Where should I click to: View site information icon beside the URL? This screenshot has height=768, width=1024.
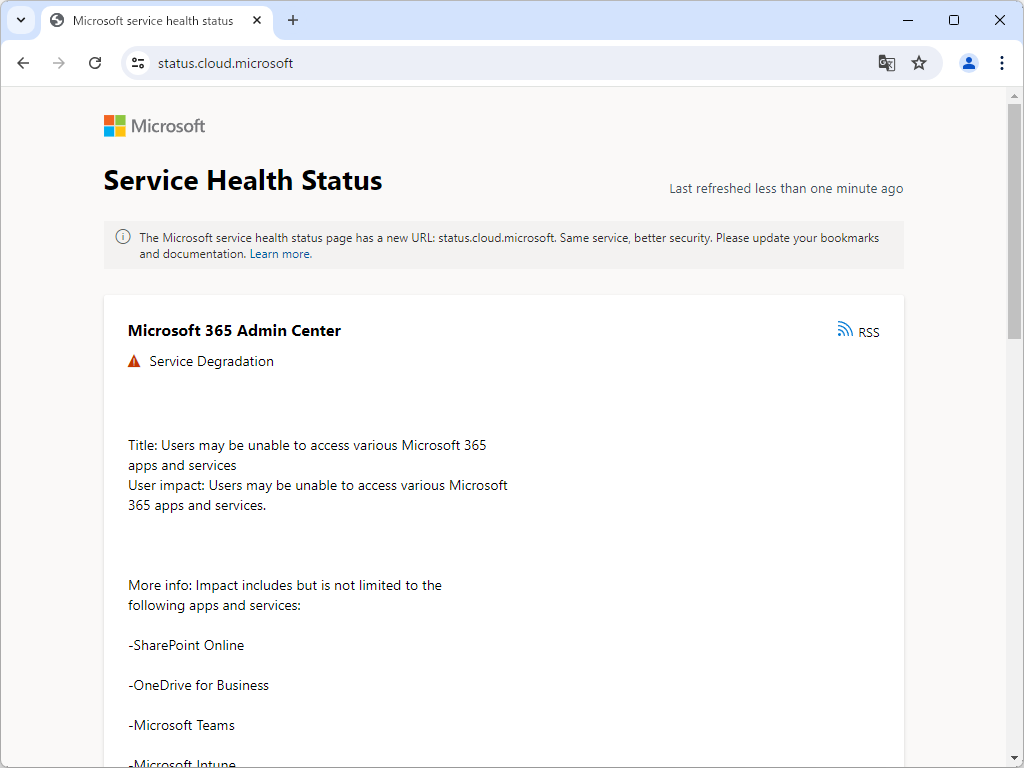point(137,62)
